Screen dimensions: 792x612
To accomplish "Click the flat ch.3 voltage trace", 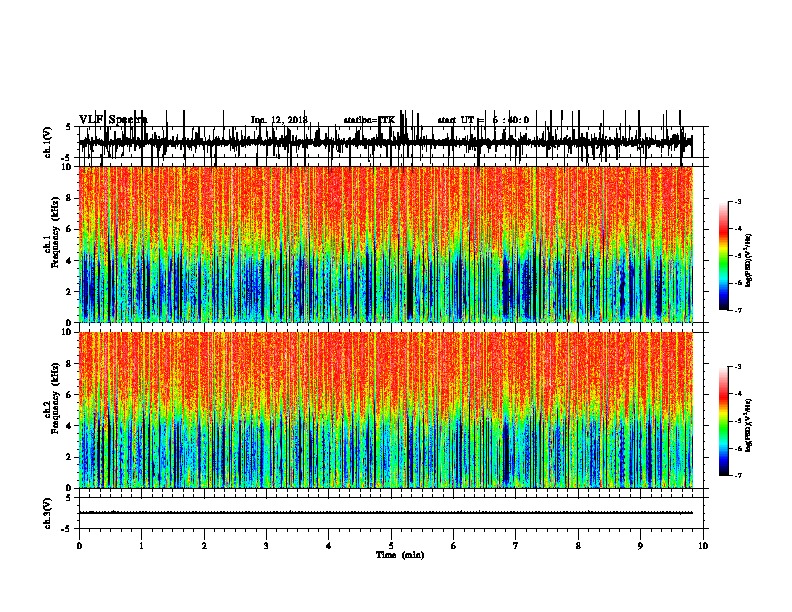I will tap(386, 513).
